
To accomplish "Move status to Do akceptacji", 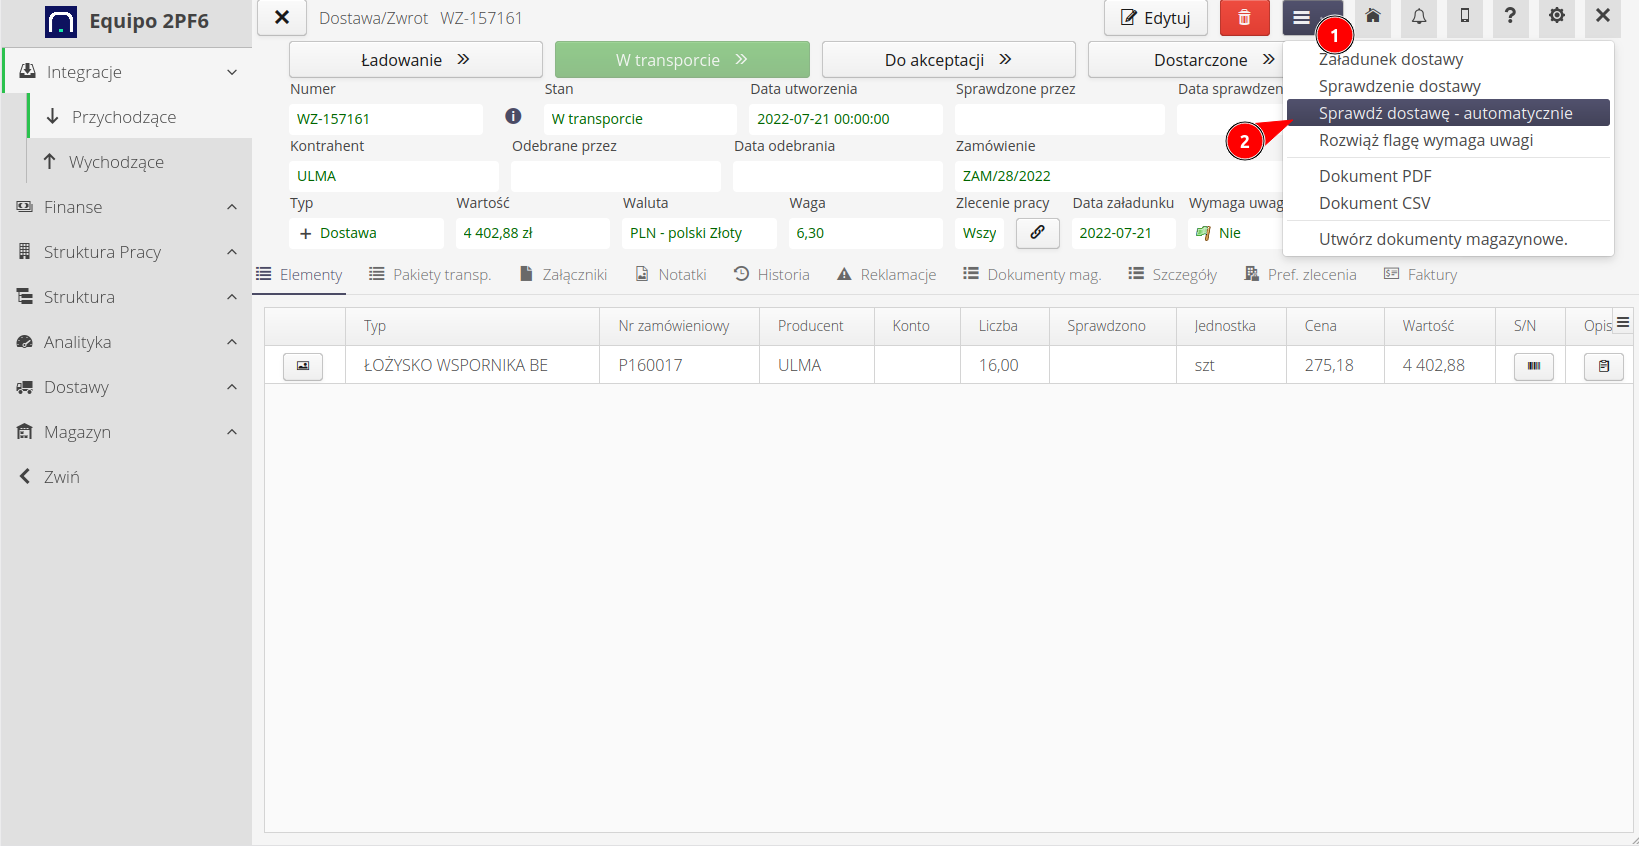I will [x=949, y=59].
